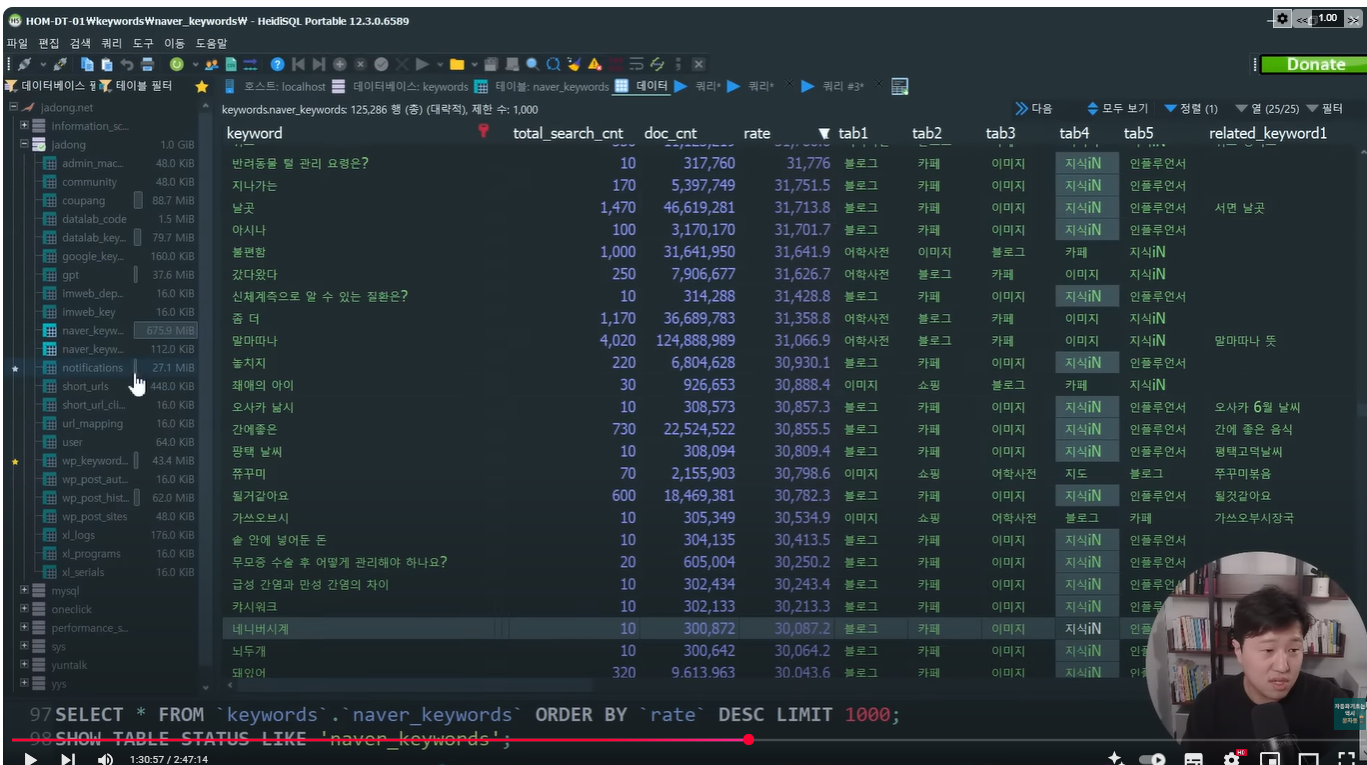The height and width of the screenshot is (765, 1367).
Task: Click the 다음 next rows button
Action: [1034, 108]
